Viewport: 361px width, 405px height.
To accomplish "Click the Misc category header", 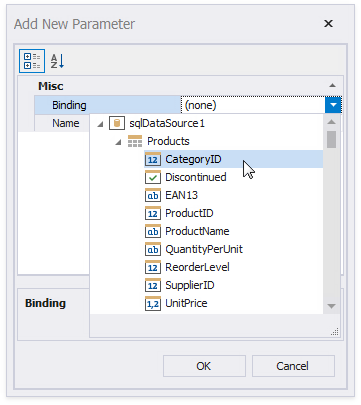I will [x=51, y=86].
